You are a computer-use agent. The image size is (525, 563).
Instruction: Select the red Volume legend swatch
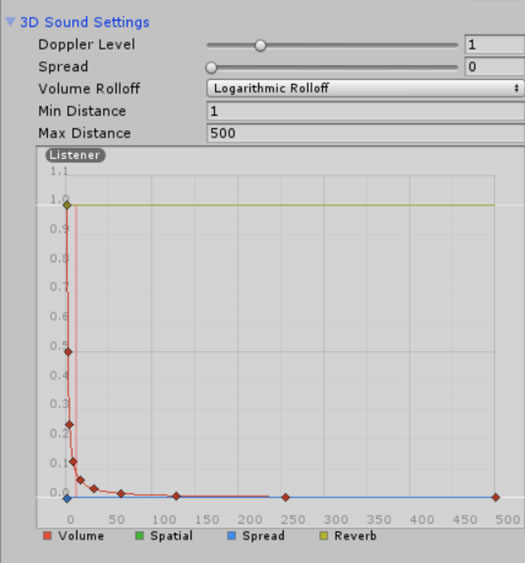(x=47, y=536)
